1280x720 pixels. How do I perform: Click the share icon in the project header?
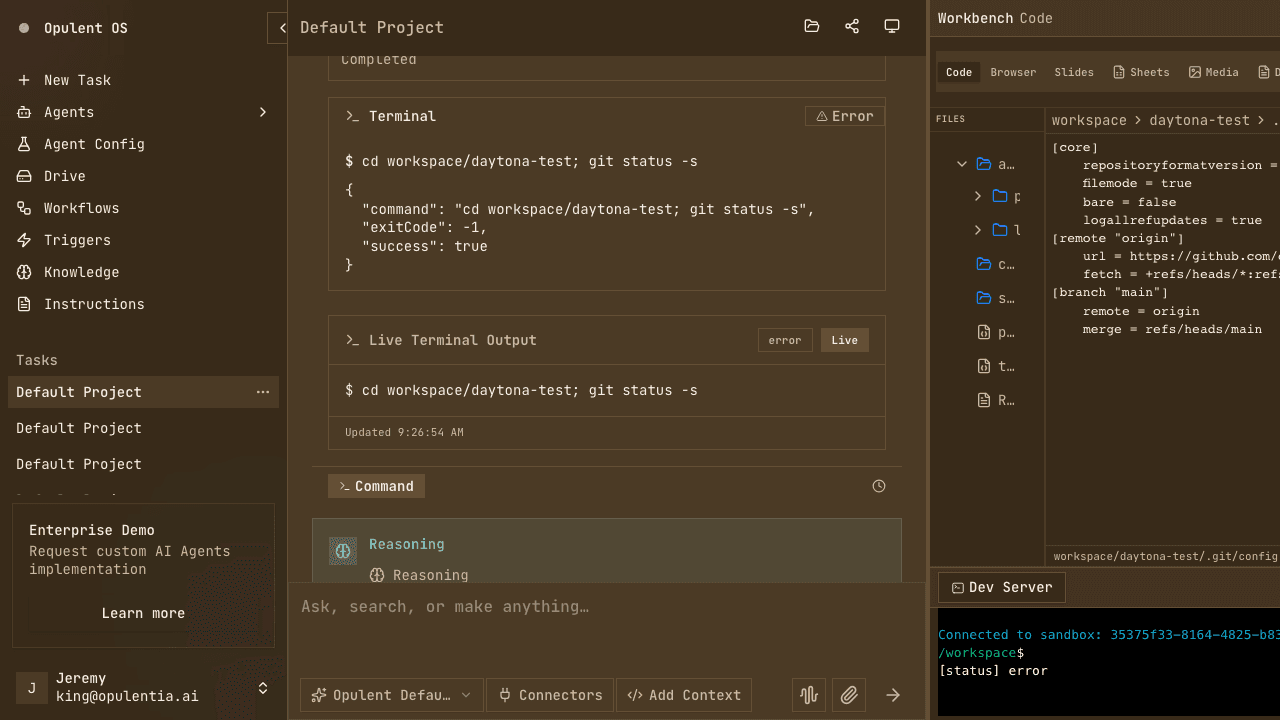(851, 26)
